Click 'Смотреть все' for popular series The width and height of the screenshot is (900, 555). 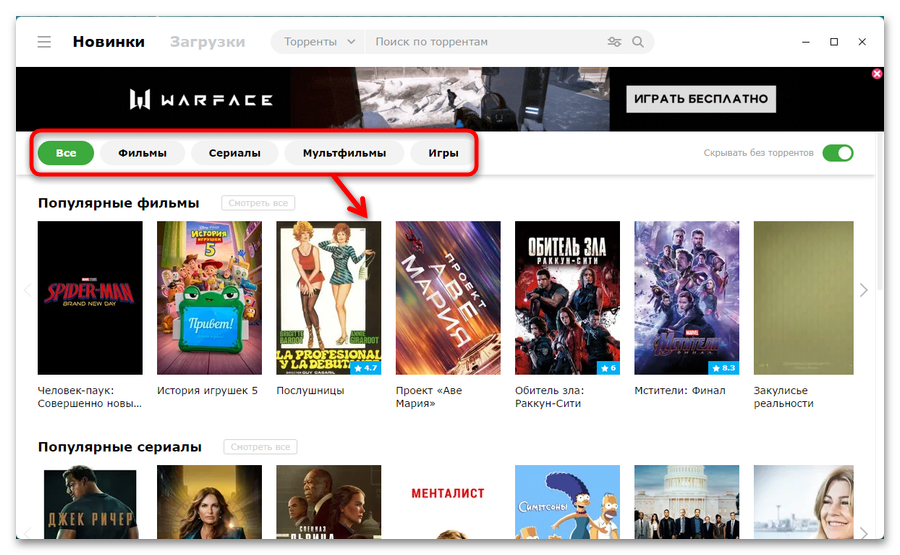261,447
